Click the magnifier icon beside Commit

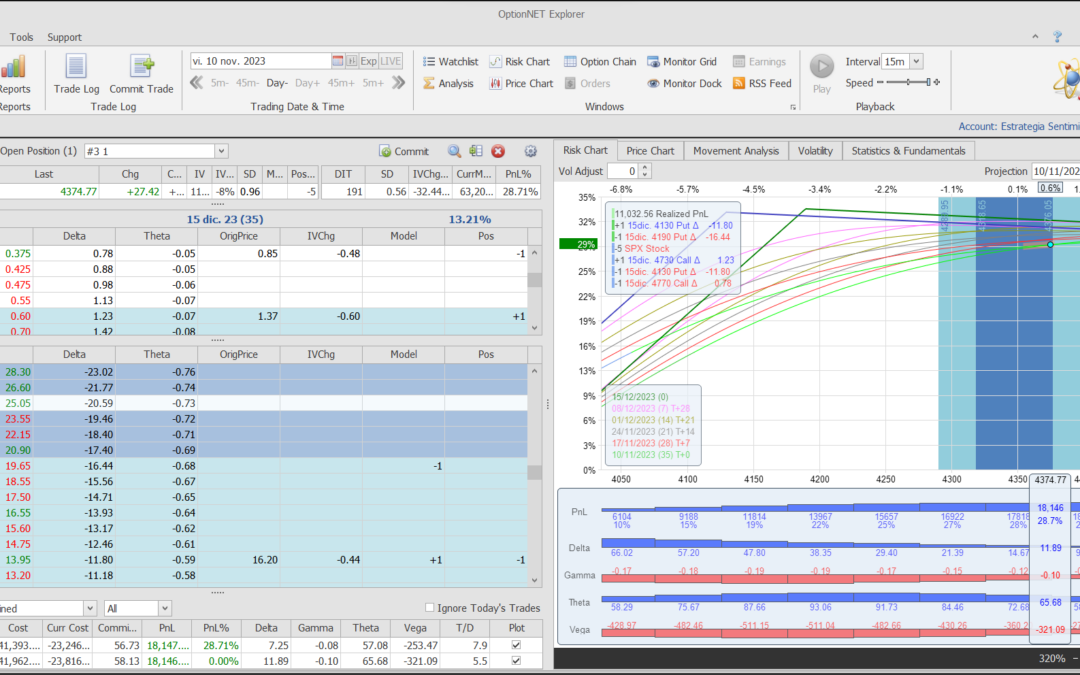click(454, 151)
